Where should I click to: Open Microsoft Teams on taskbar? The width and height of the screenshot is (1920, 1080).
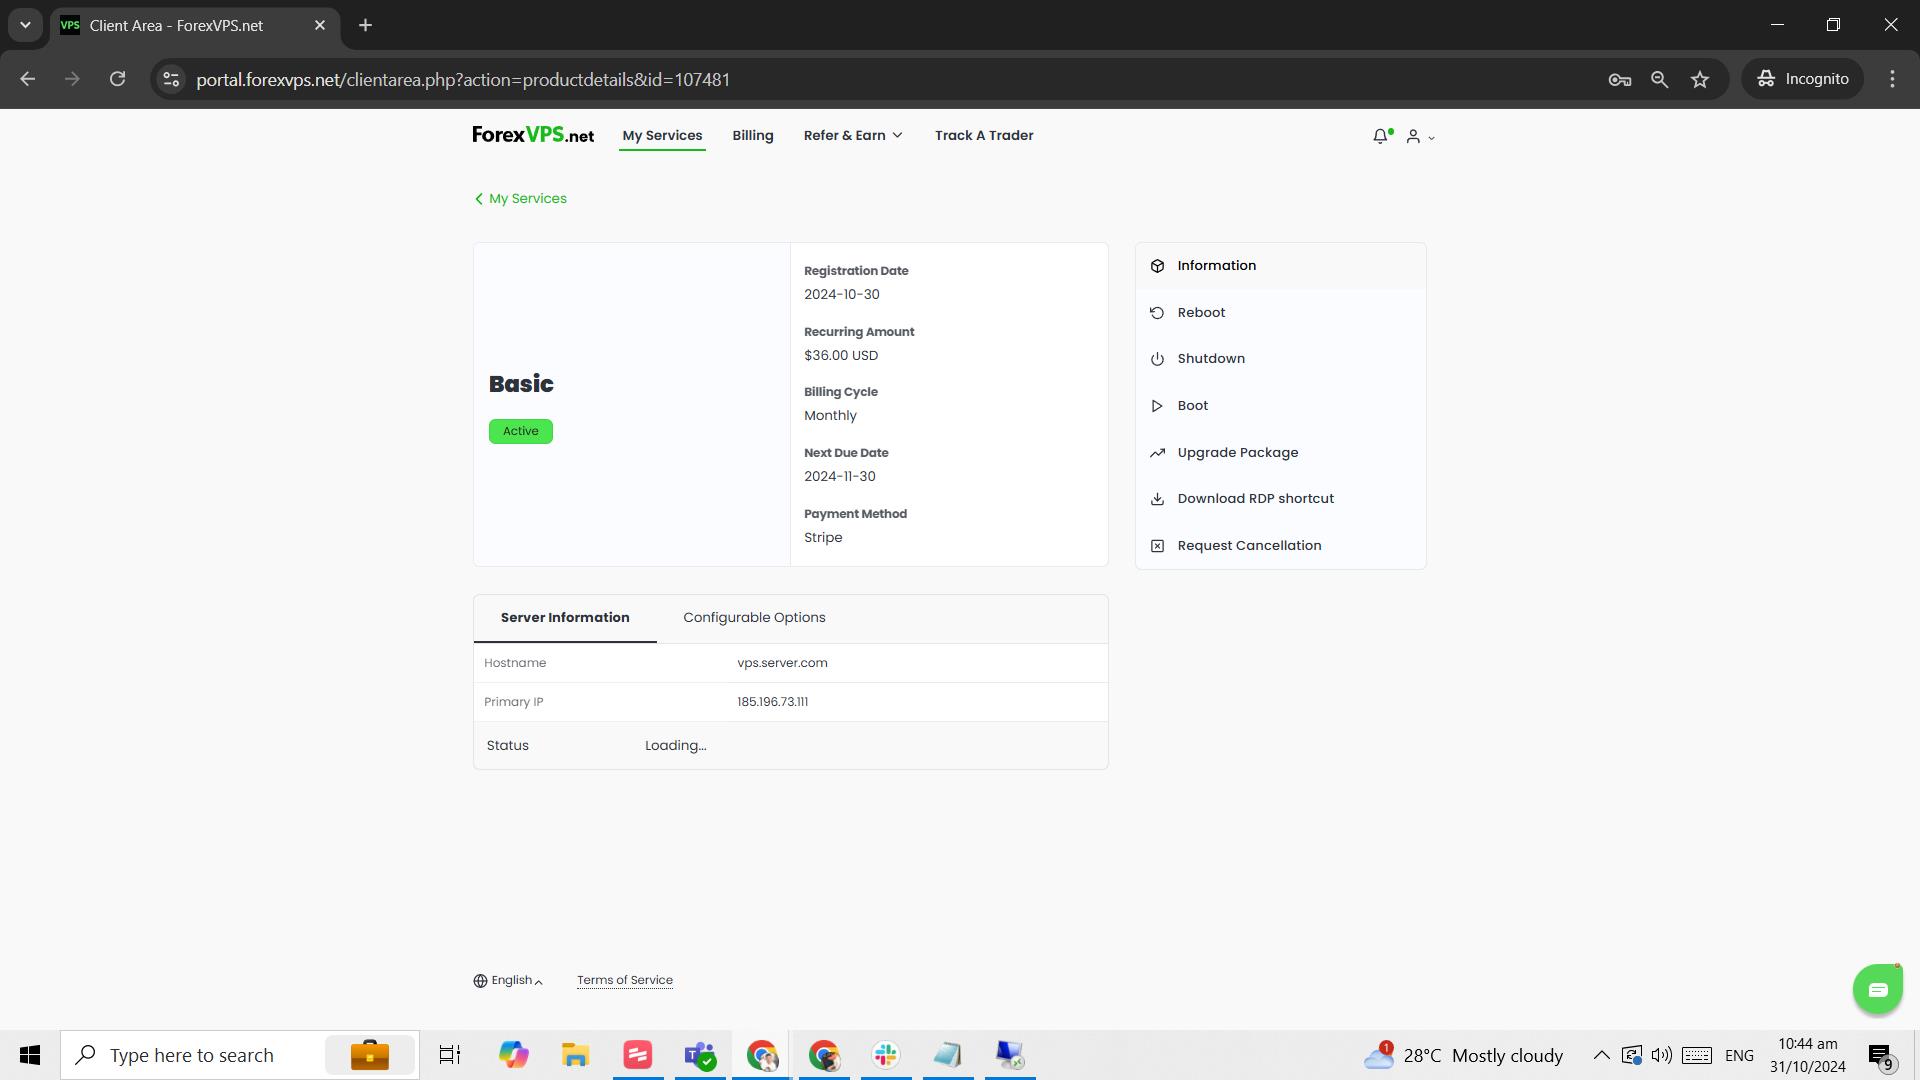[700, 1055]
